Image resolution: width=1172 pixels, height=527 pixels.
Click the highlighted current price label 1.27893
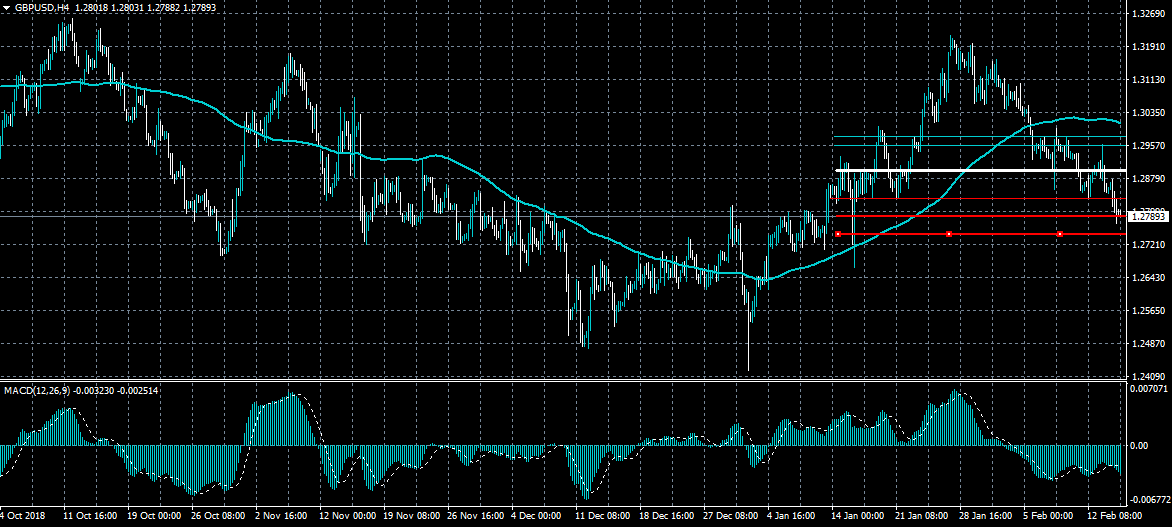point(1148,216)
